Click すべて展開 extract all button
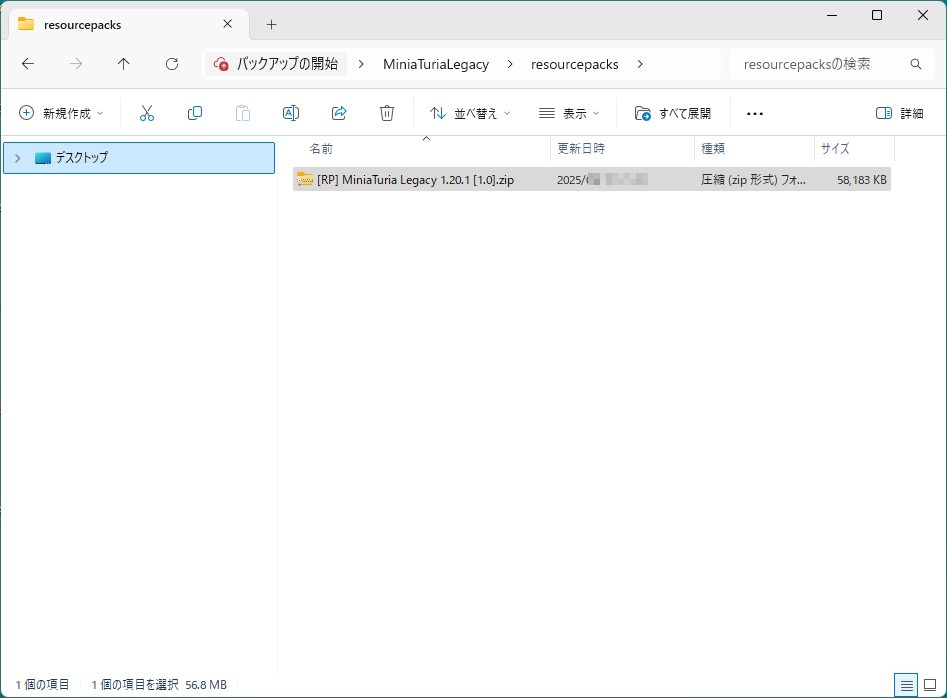The height and width of the screenshot is (698, 947). 673,113
